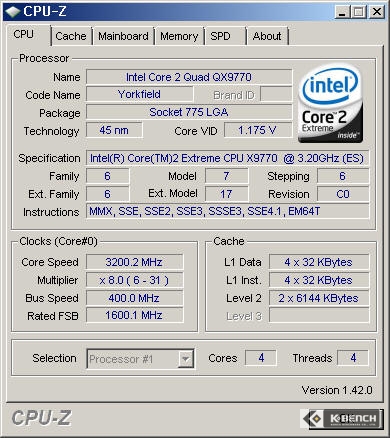Click the Level 2 cache value field
This screenshot has height=438, width=390.
[319, 298]
